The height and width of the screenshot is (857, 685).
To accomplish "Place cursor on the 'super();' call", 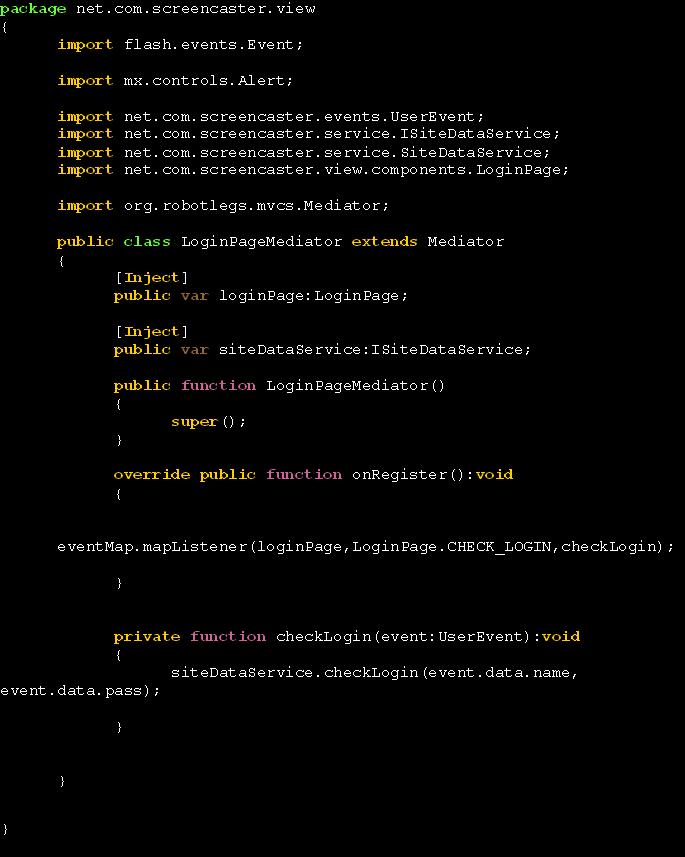I will click(x=208, y=421).
